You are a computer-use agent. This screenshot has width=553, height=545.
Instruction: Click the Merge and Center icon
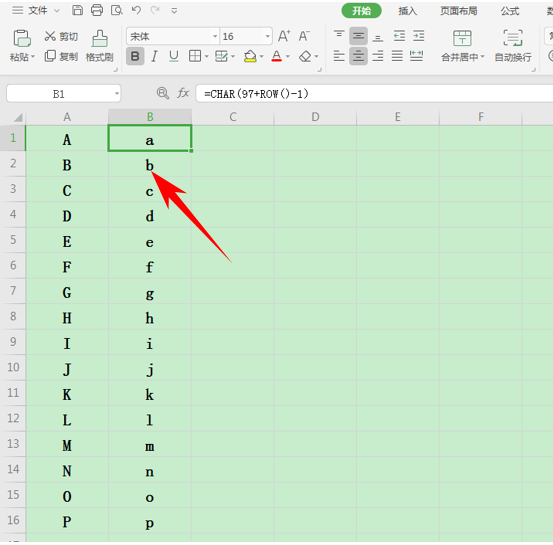[x=462, y=46]
